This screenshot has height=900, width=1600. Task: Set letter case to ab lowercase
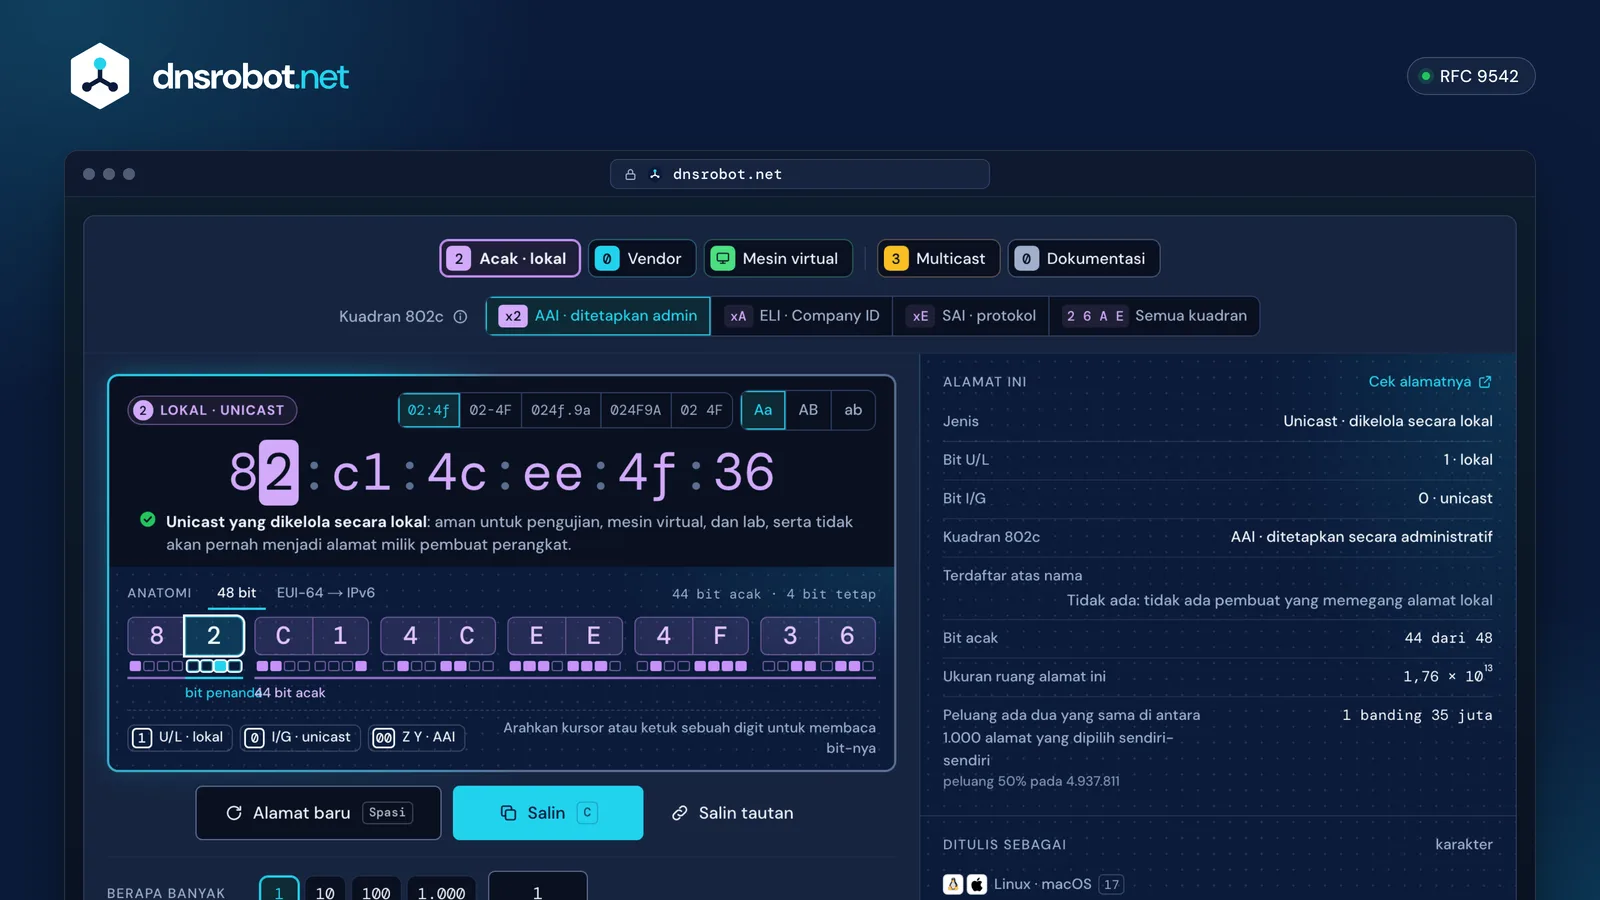tap(853, 410)
